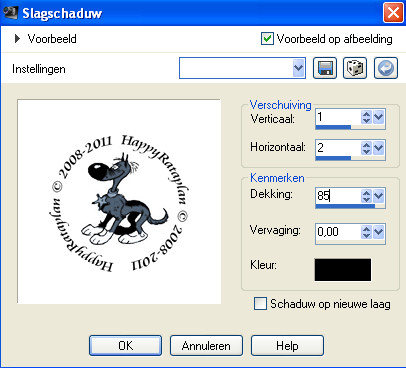Expand the Voorbeeld preview triangle
Screen dimensions: 406x368
coord(17,39)
